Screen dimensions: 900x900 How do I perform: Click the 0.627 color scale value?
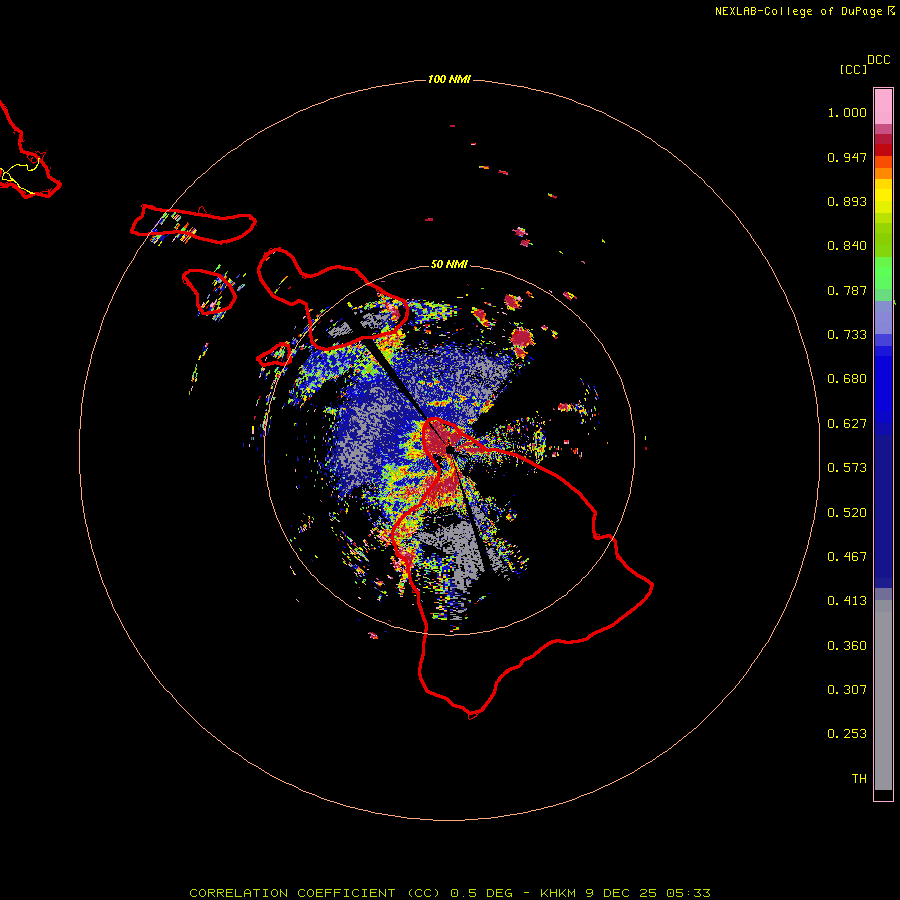[x=847, y=424]
